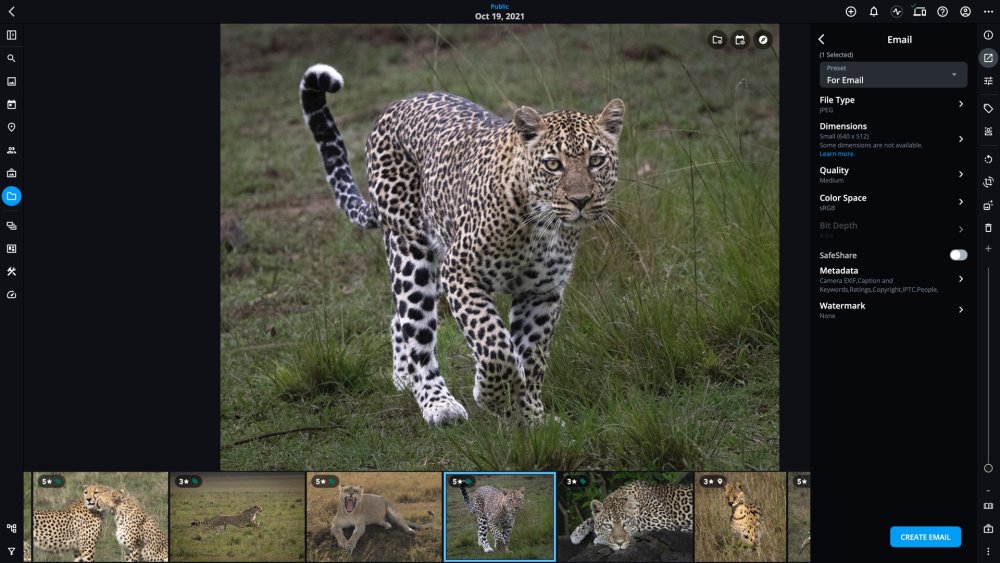Screen dimensions: 1000x563
Task: Open the showcase gallery icon
Action: click(11, 173)
